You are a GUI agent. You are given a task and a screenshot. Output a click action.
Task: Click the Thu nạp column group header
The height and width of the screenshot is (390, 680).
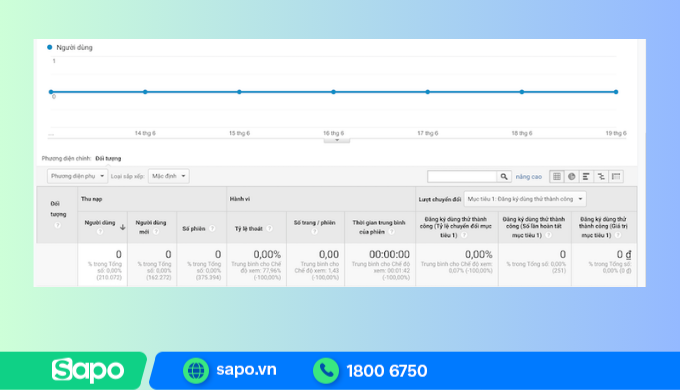click(x=92, y=199)
